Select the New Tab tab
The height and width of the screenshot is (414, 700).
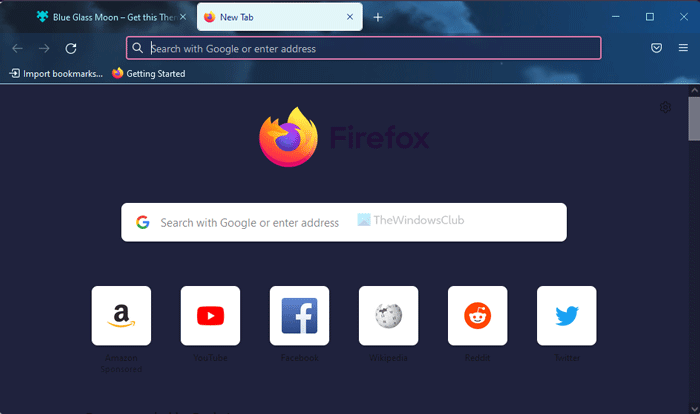pos(279,17)
